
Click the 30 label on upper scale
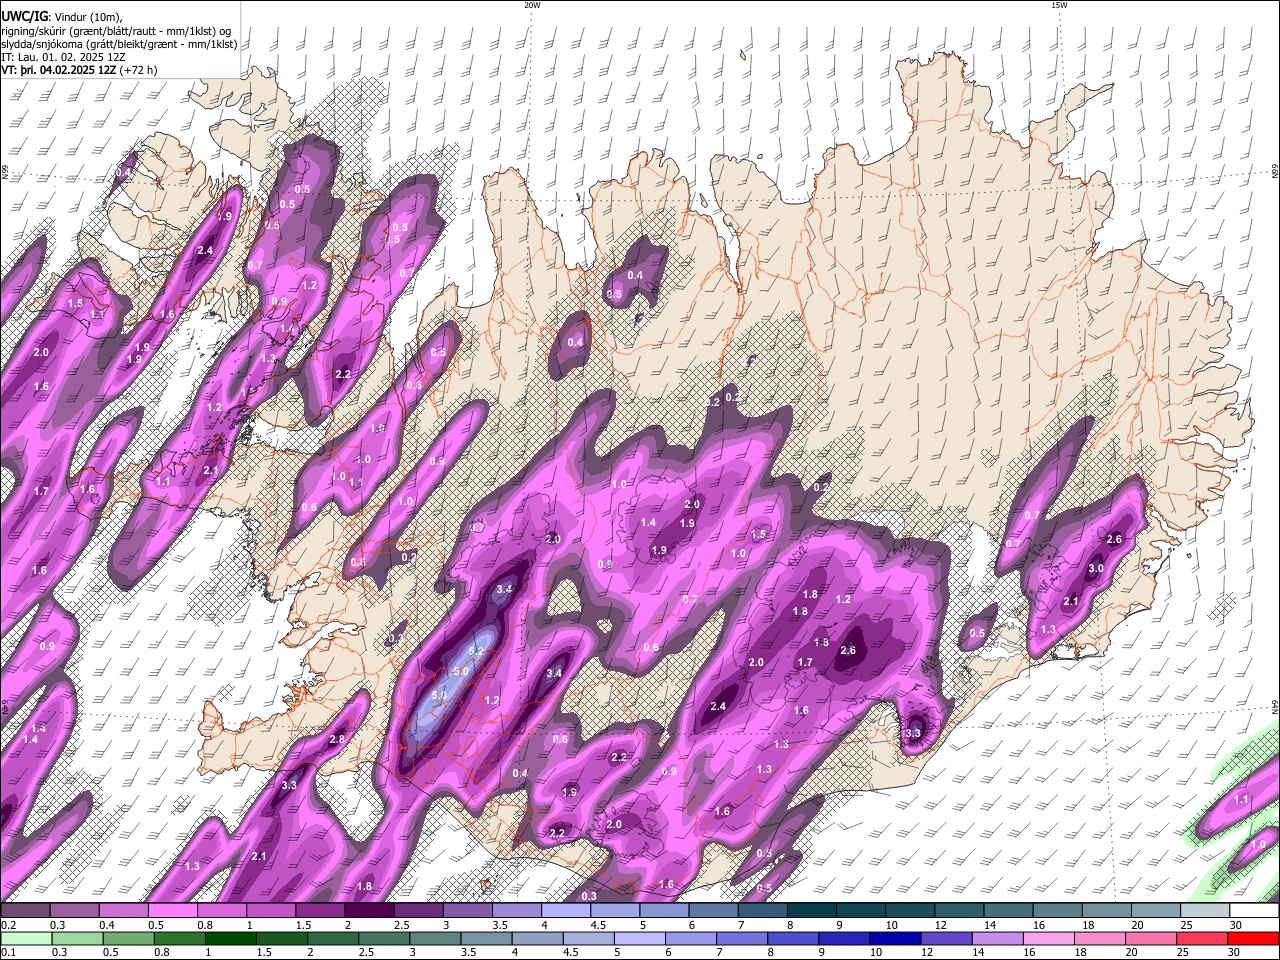point(1234,924)
